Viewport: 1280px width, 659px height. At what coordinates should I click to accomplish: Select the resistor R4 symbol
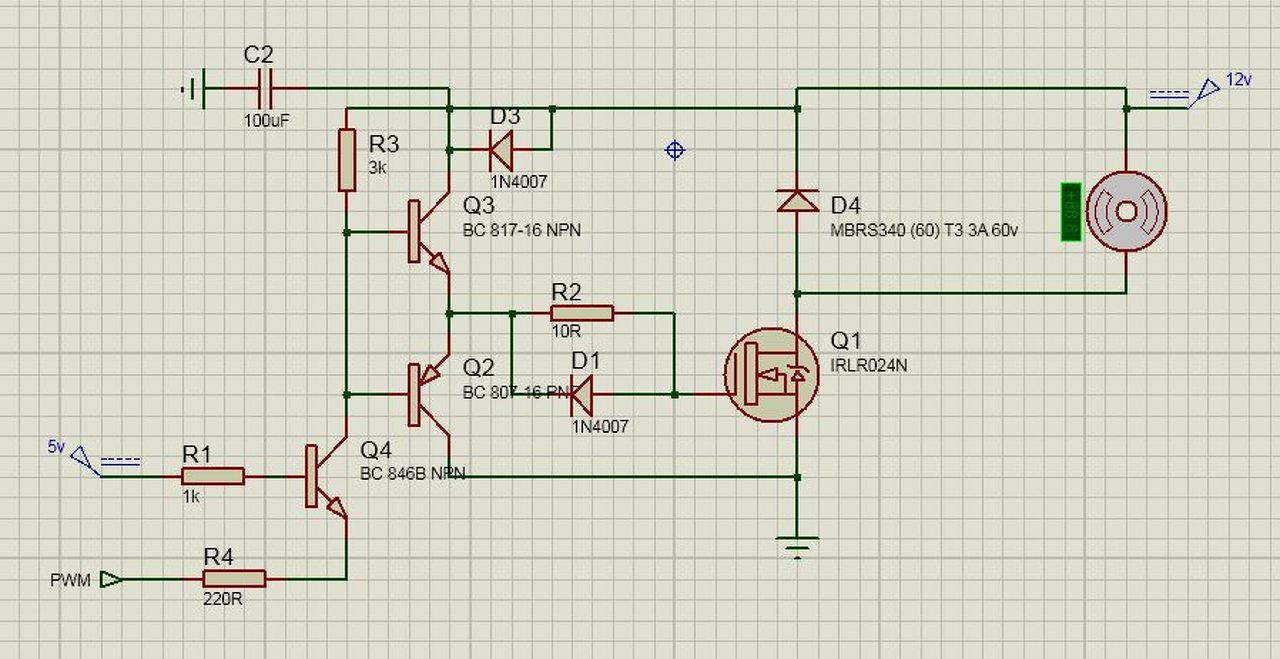(x=235, y=578)
